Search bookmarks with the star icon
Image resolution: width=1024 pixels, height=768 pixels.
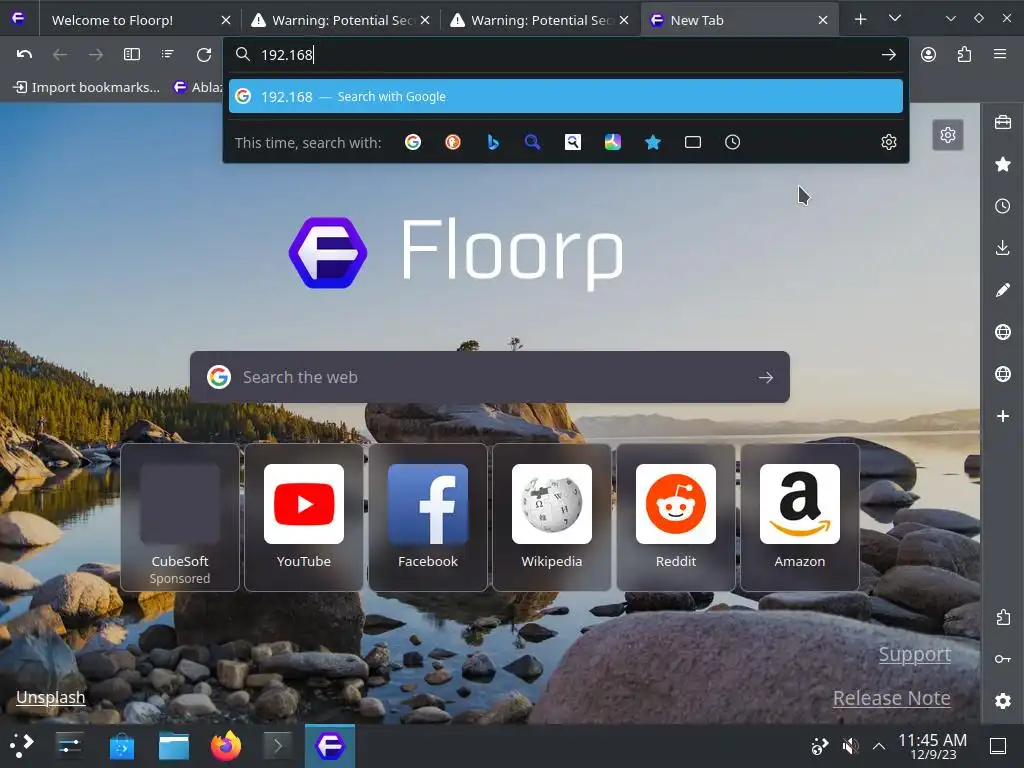point(652,142)
